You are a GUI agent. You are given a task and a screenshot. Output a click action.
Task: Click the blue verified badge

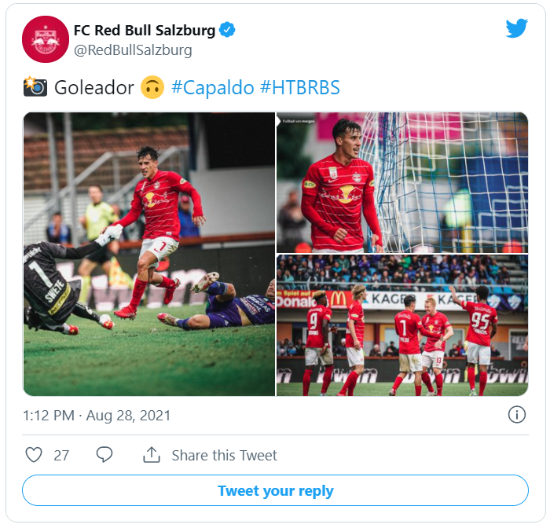tap(227, 30)
